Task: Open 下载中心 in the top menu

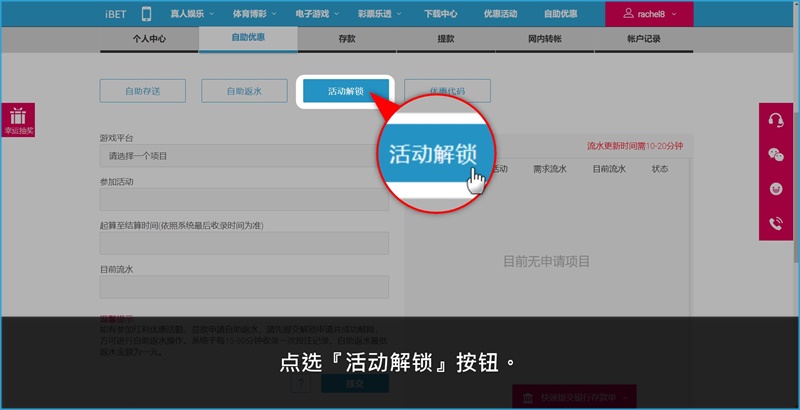Action: tap(440, 14)
